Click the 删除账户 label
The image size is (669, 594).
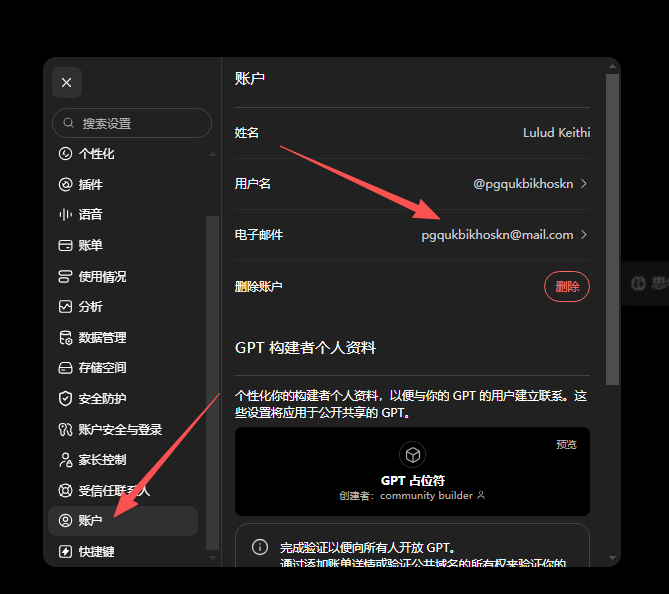259,286
